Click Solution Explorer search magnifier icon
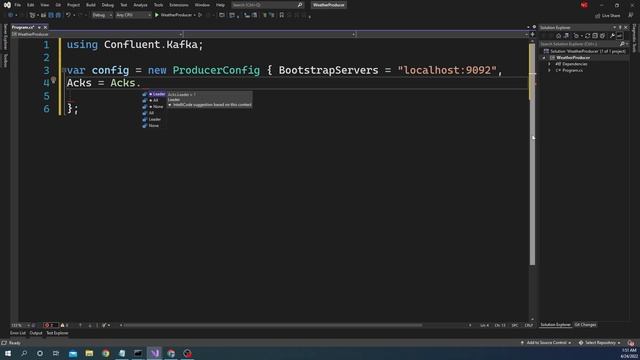Screen dimensions: 640x360 click(622, 44)
